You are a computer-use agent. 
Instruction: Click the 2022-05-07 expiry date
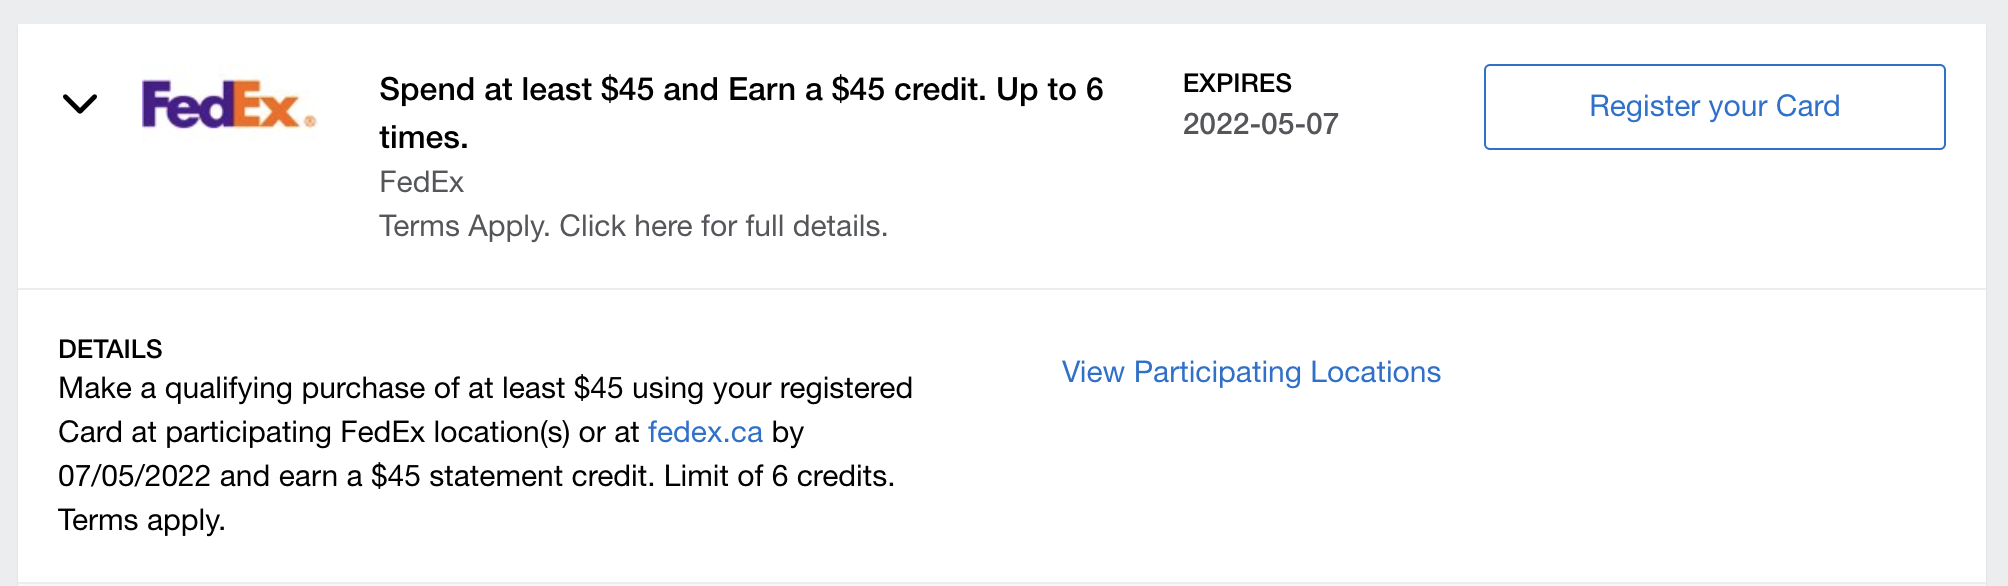click(x=1260, y=124)
